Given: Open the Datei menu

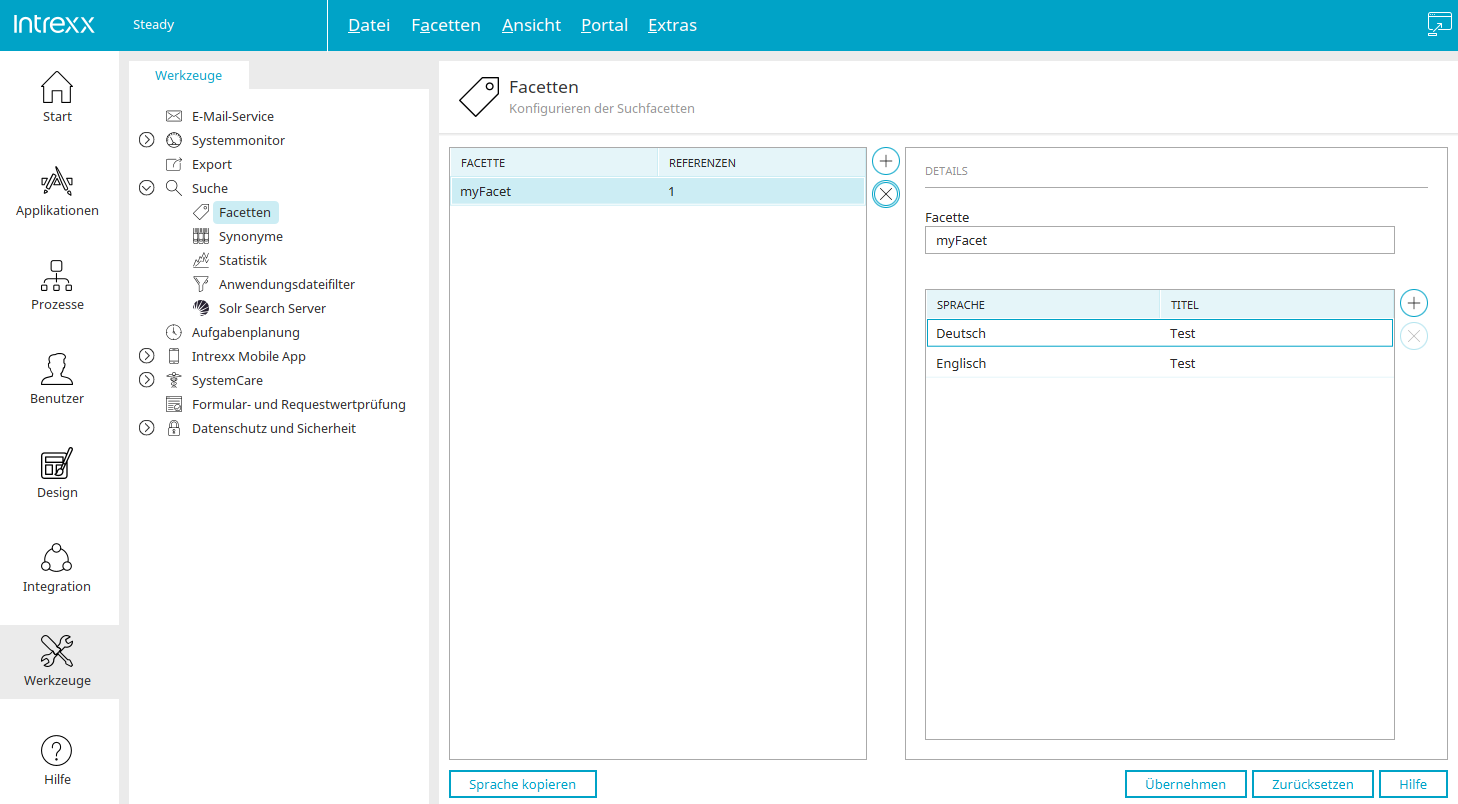Looking at the screenshot, I should pos(369,25).
